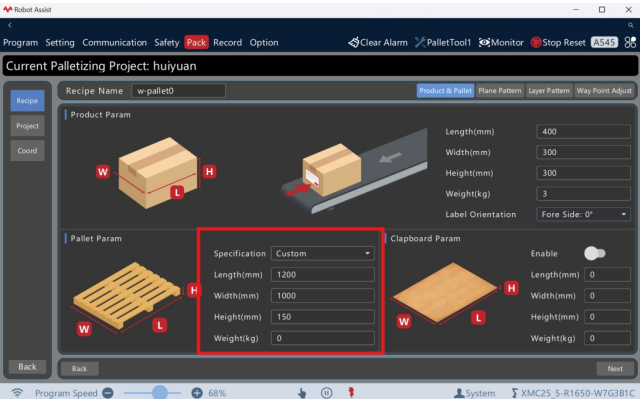Click the Wi-Fi status icon
Image resolution: width=640 pixels, height=399 pixels.
(17, 393)
